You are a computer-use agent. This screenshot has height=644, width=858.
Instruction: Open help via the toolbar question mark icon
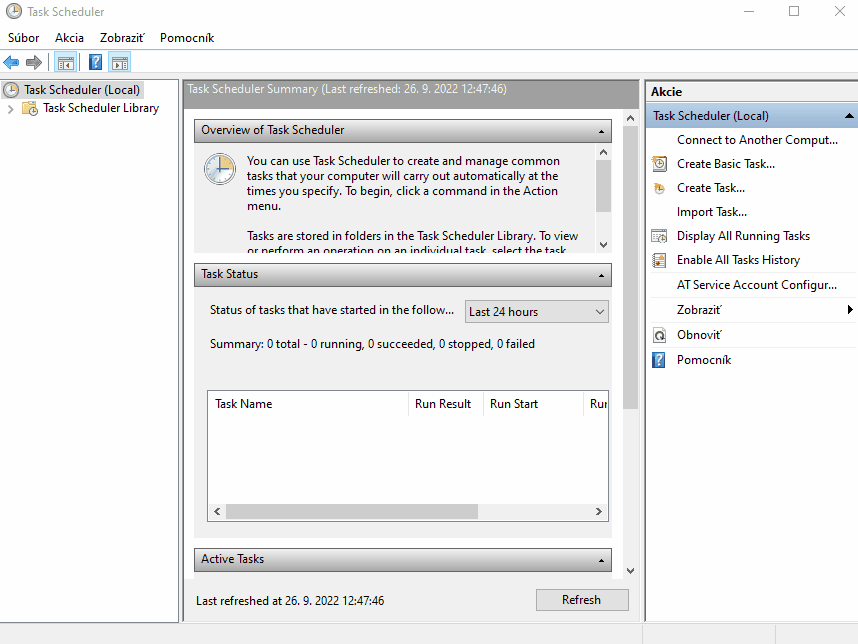coord(95,62)
